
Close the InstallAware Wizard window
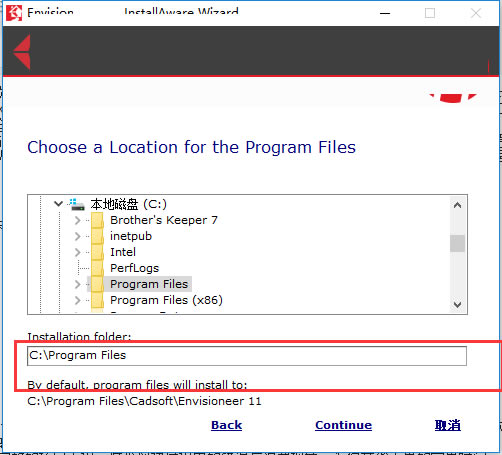[x=476, y=13]
